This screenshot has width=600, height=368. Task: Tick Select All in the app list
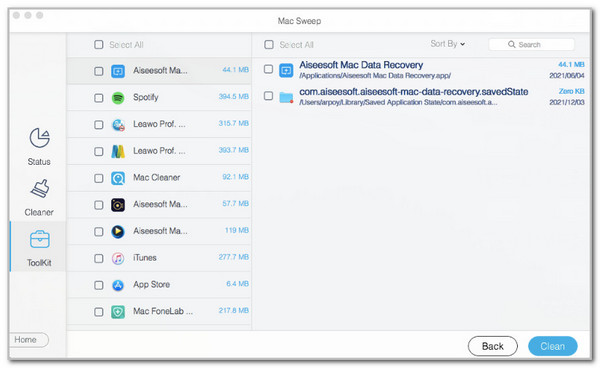(99, 45)
